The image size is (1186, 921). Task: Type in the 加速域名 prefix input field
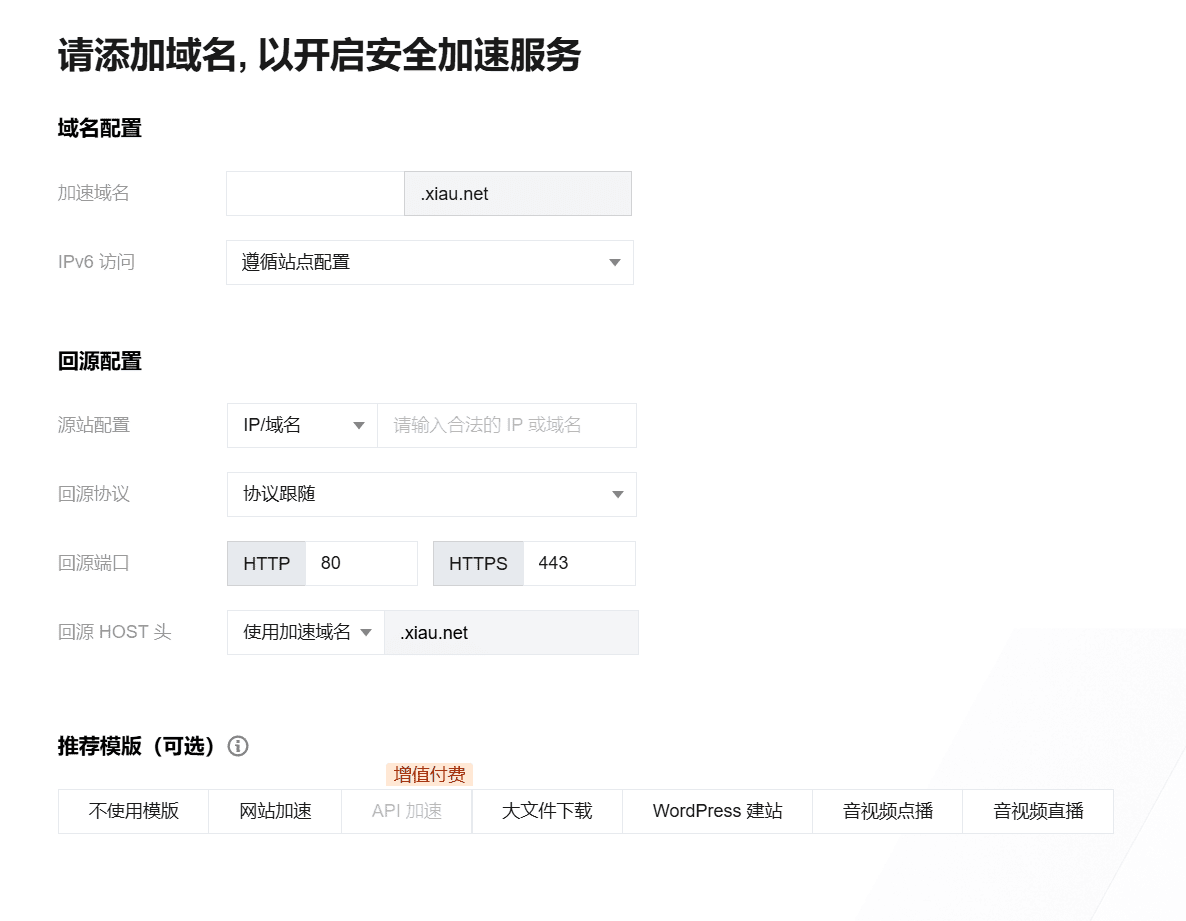pyautogui.click(x=315, y=194)
